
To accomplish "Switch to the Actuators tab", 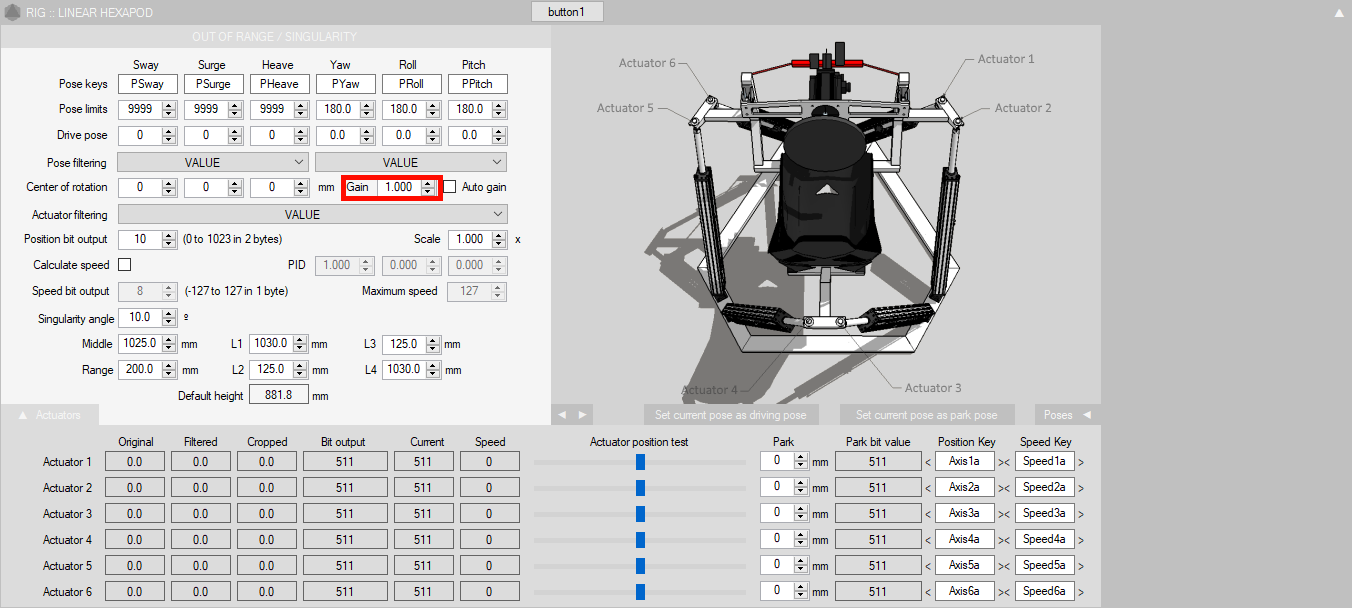I will pos(50,414).
